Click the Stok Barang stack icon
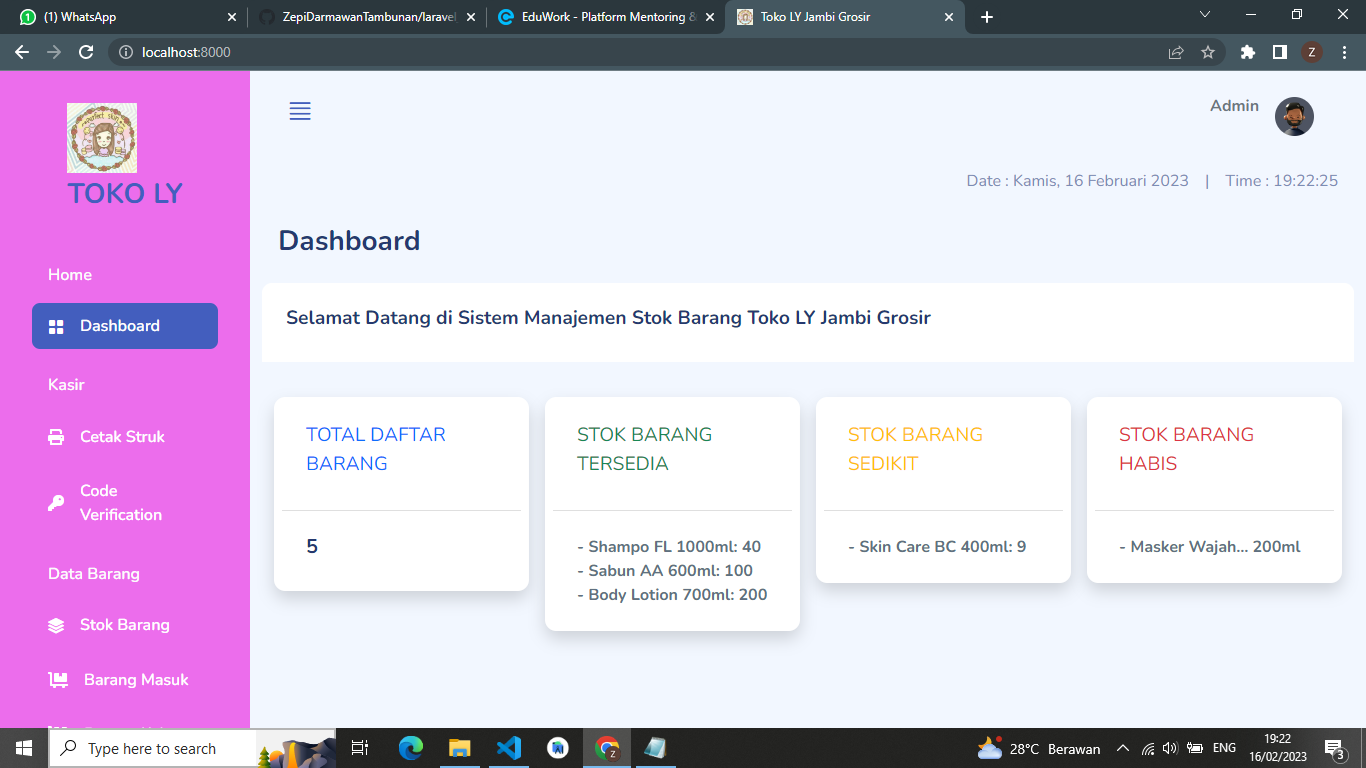Image resolution: width=1366 pixels, height=768 pixels. [x=56, y=624]
